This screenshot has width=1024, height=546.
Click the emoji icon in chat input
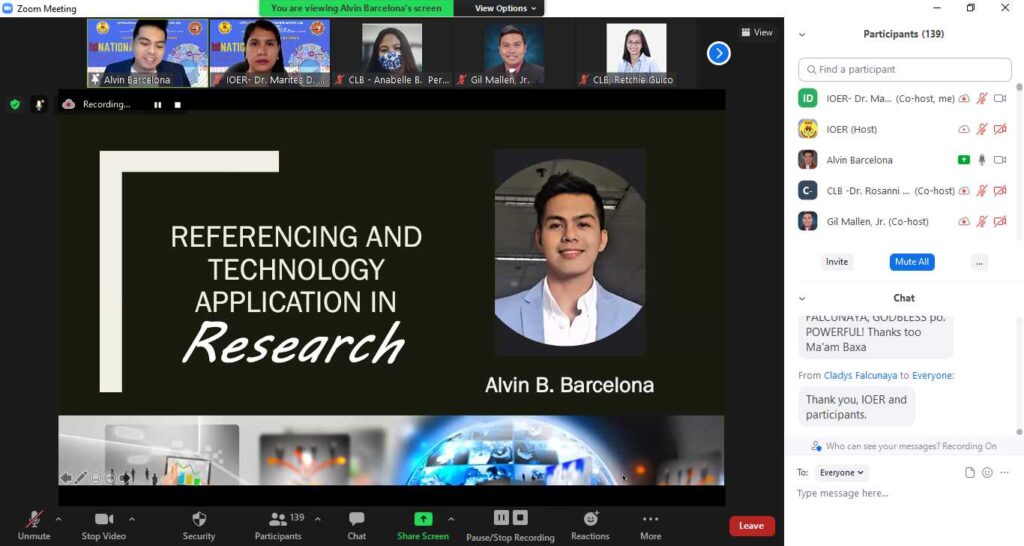tap(987, 472)
